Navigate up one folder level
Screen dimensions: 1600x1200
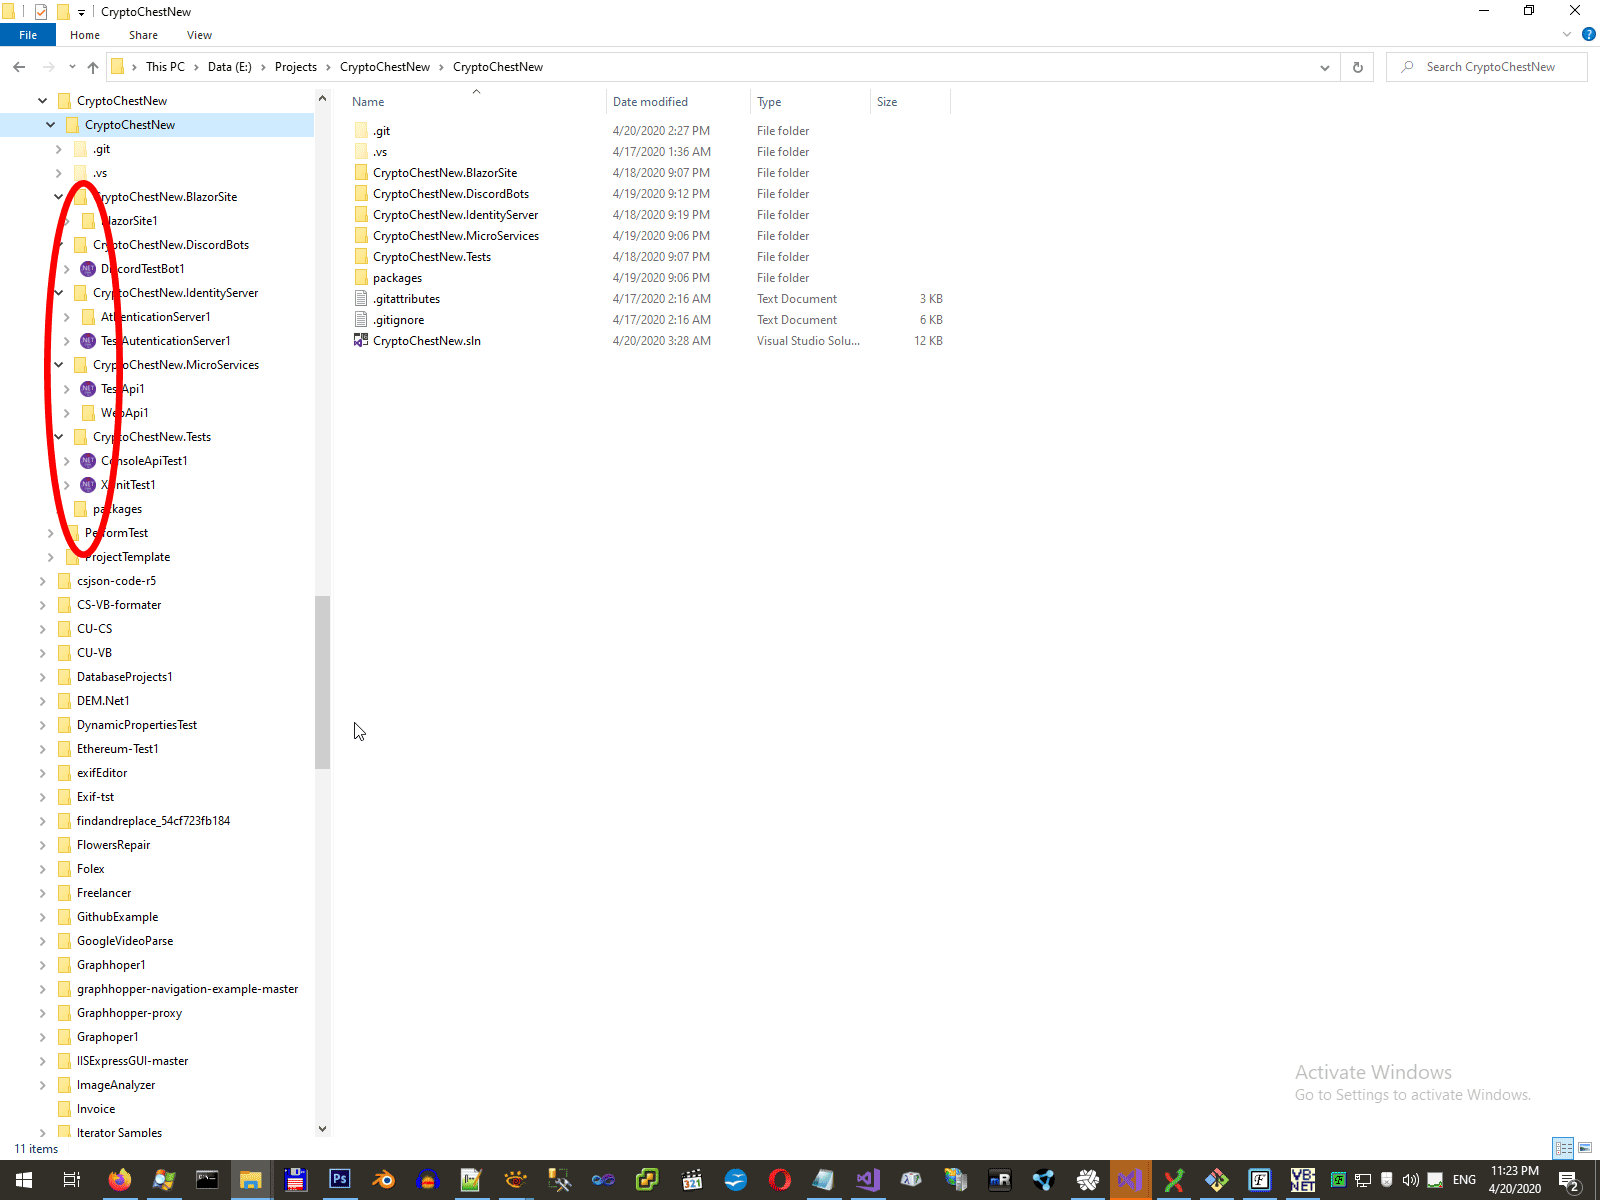pyautogui.click(x=93, y=67)
